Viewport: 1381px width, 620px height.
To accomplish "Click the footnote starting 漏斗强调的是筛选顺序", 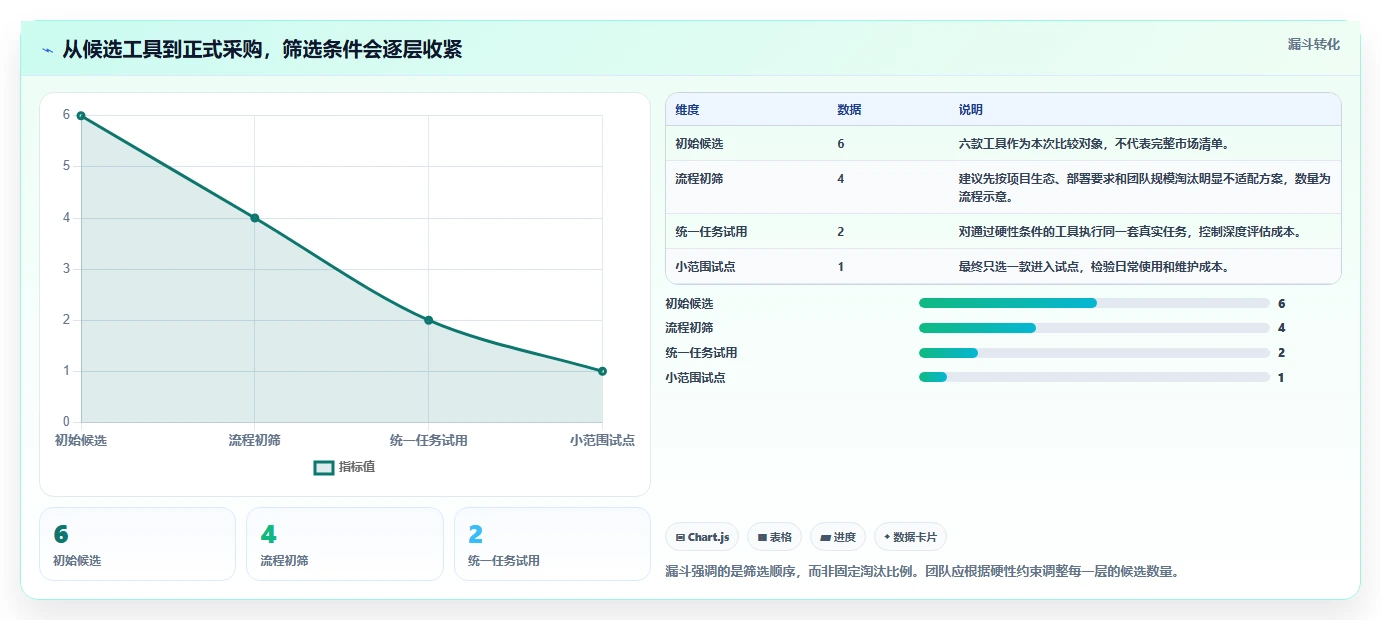I will pos(923,572).
